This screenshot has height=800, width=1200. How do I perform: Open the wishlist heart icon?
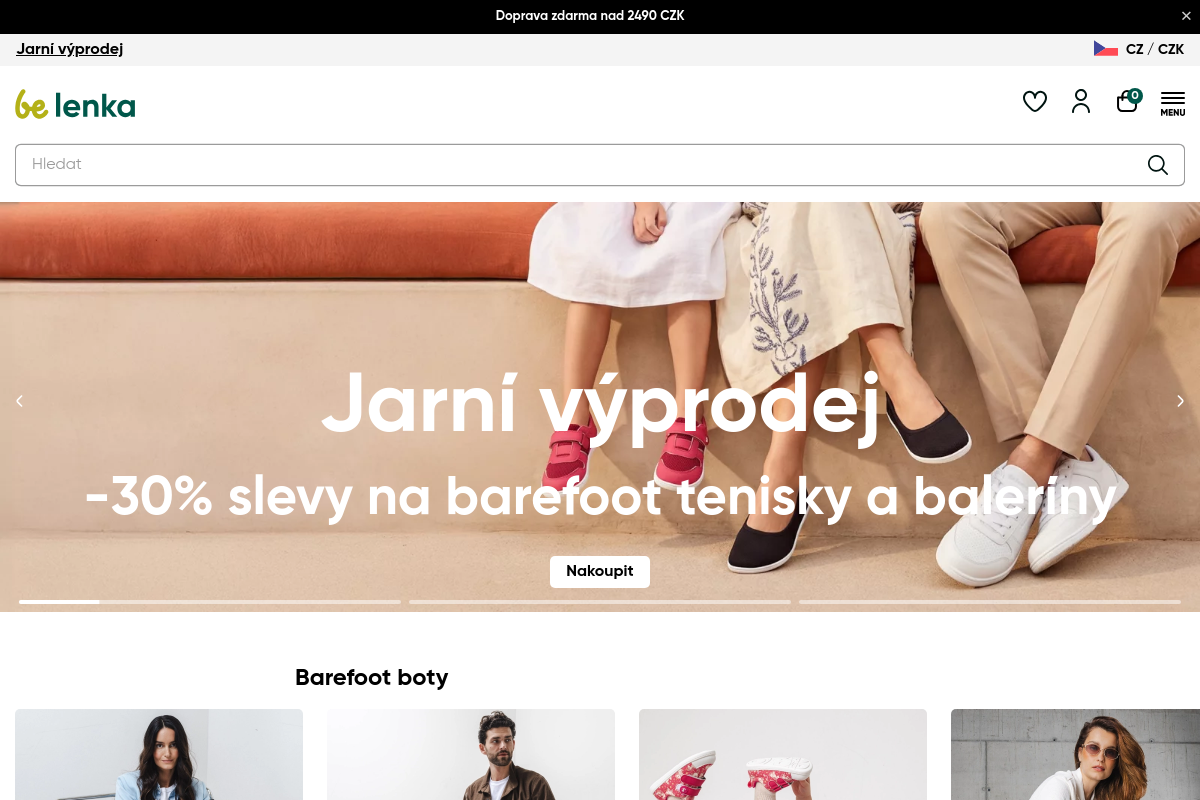click(1034, 101)
